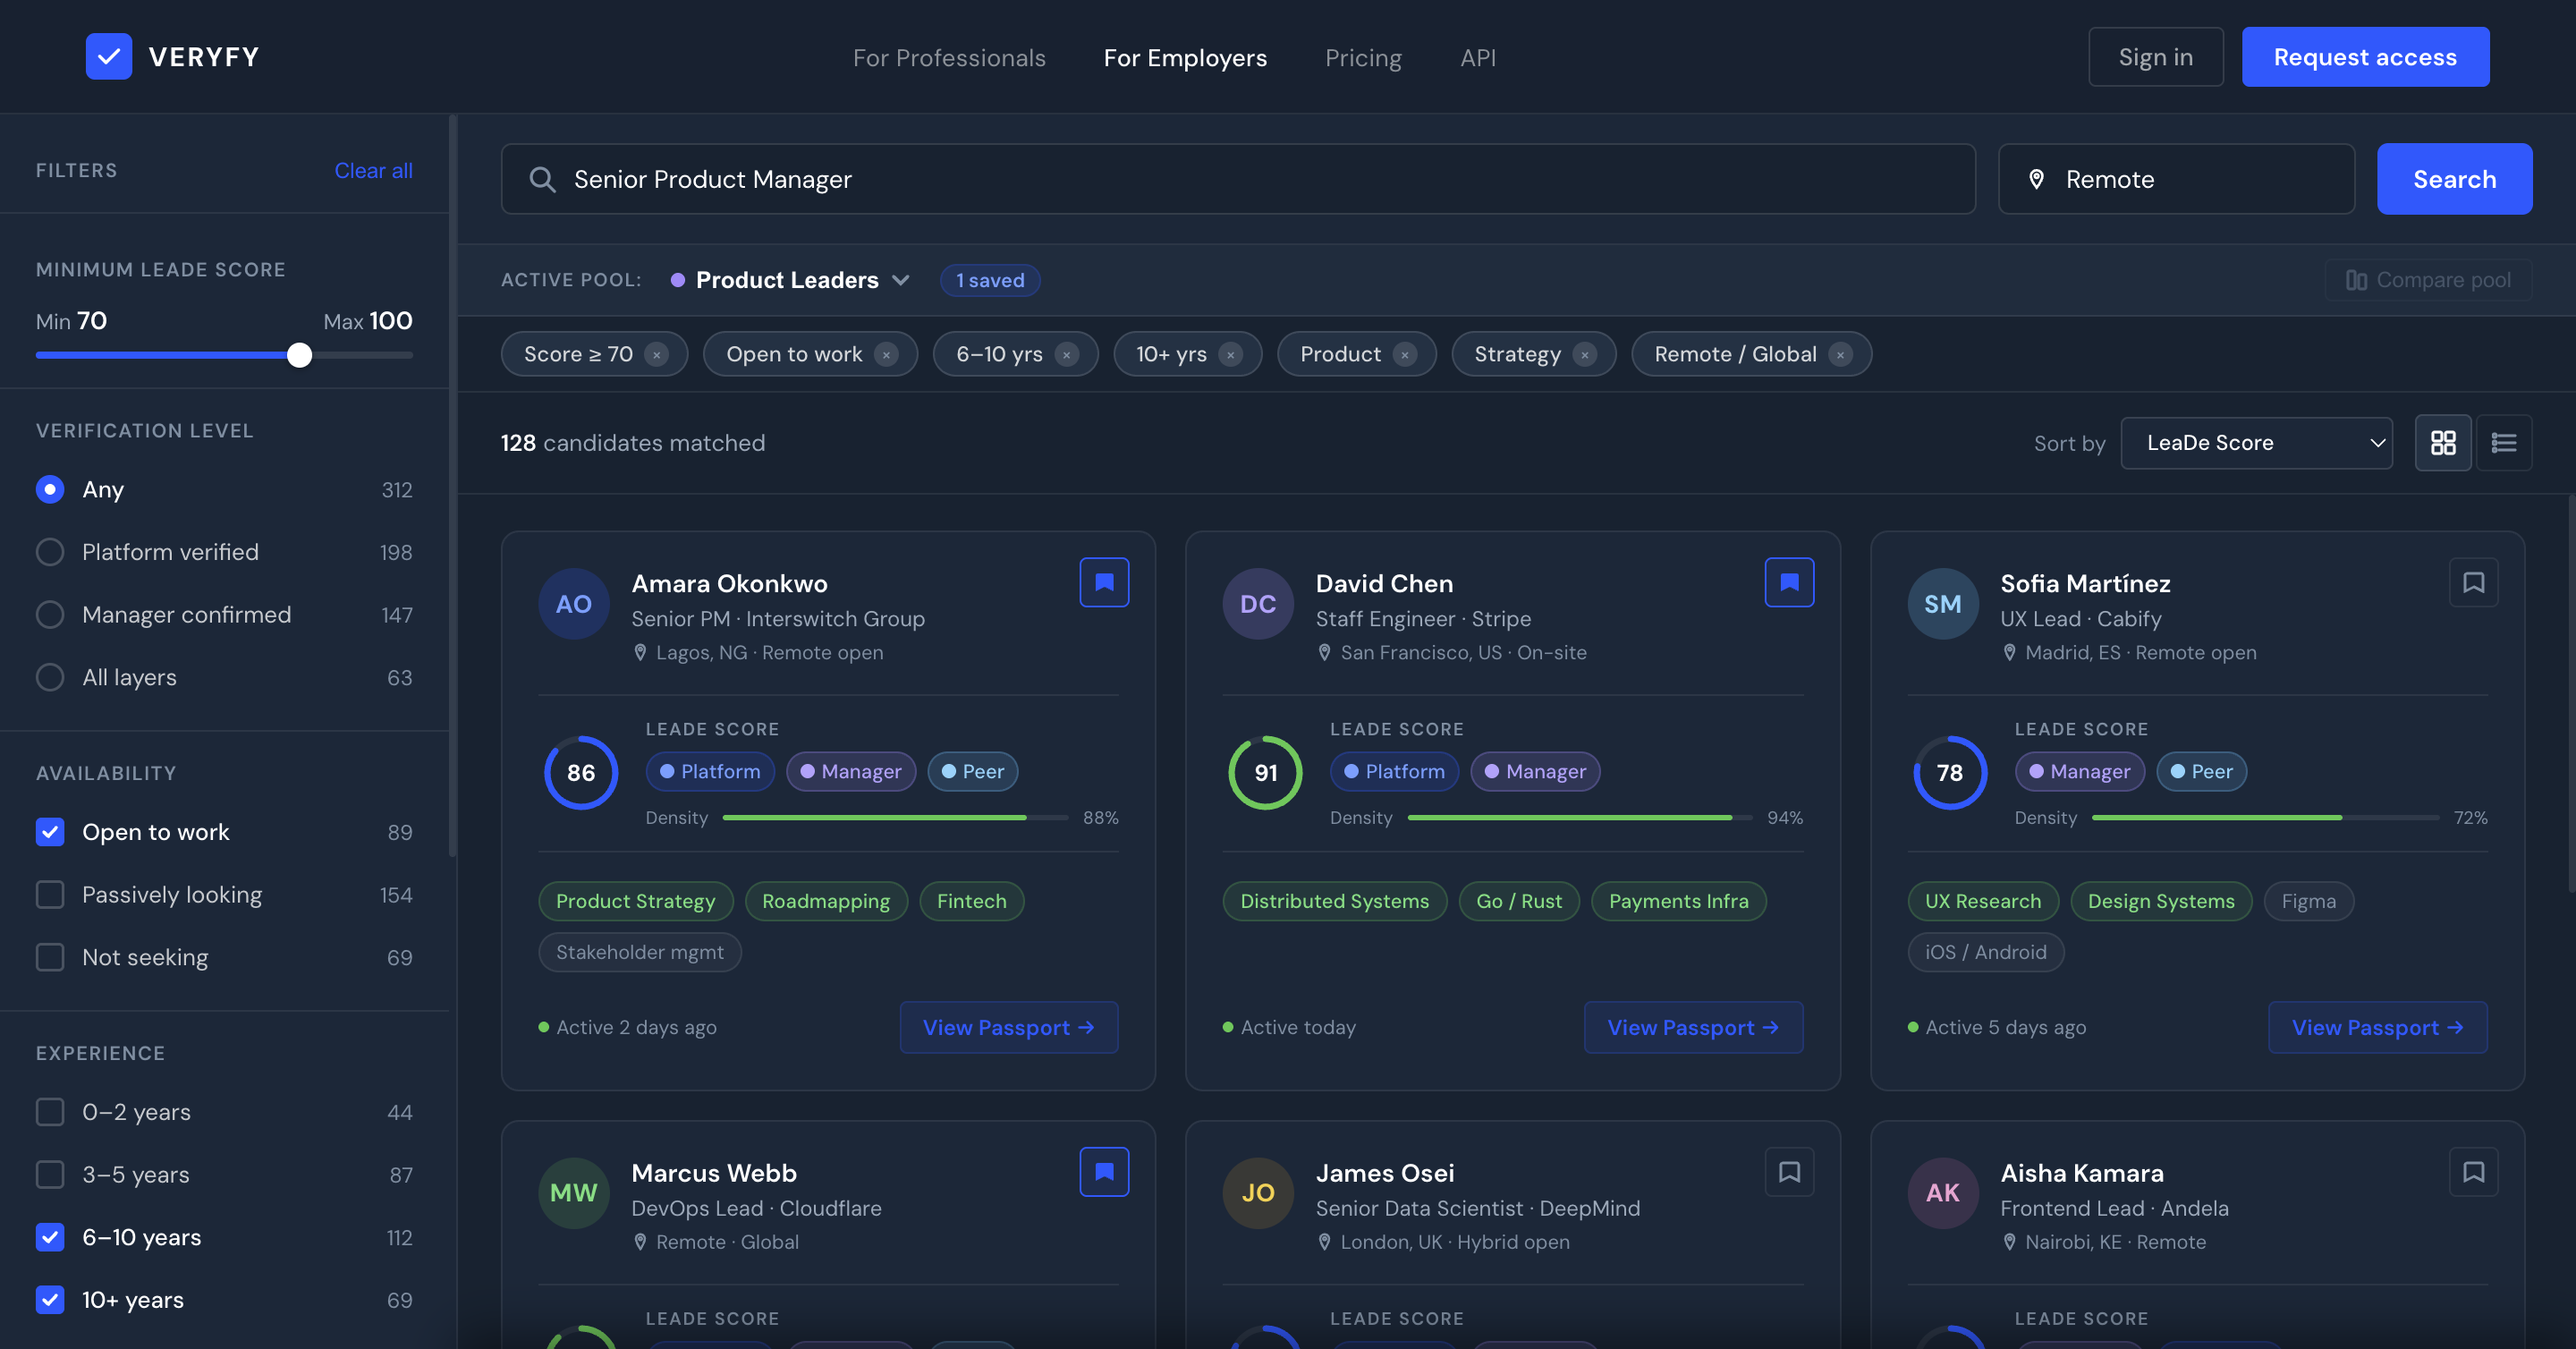Click David Chen's density progress bar
Viewport: 2576px width, 1349px height.
[x=1580, y=818]
